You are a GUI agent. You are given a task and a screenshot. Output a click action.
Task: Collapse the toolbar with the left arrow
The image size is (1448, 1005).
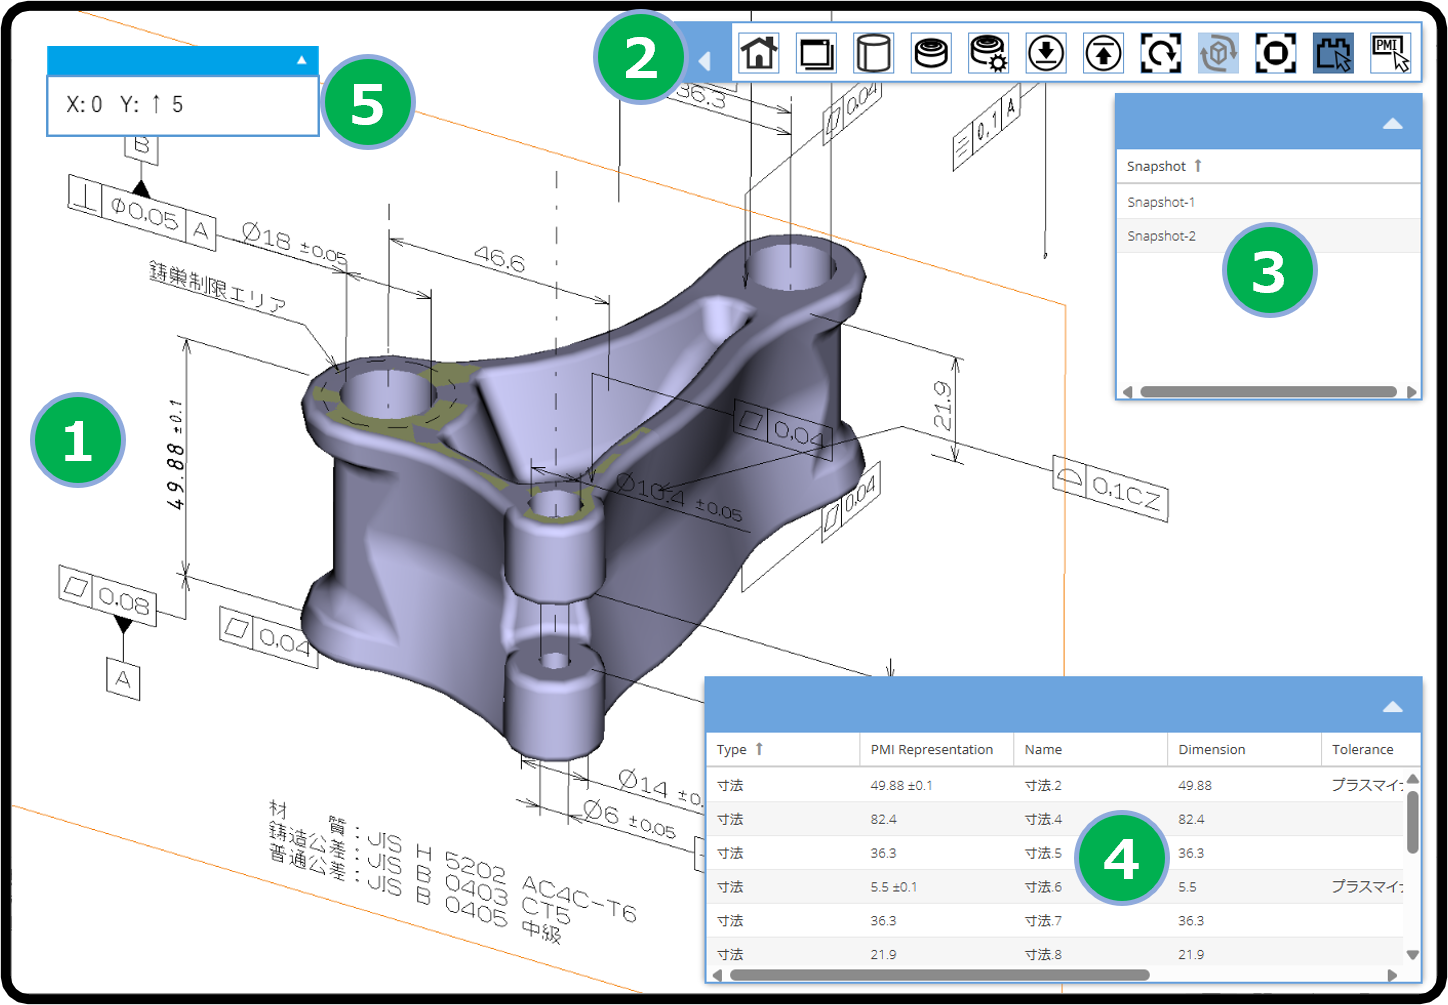(x=705, y=61)
